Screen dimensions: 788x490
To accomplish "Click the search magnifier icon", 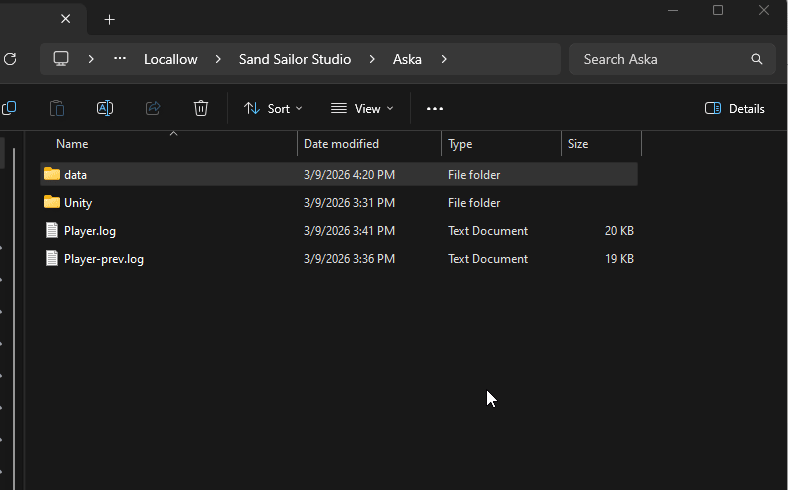I will (757, 59).
